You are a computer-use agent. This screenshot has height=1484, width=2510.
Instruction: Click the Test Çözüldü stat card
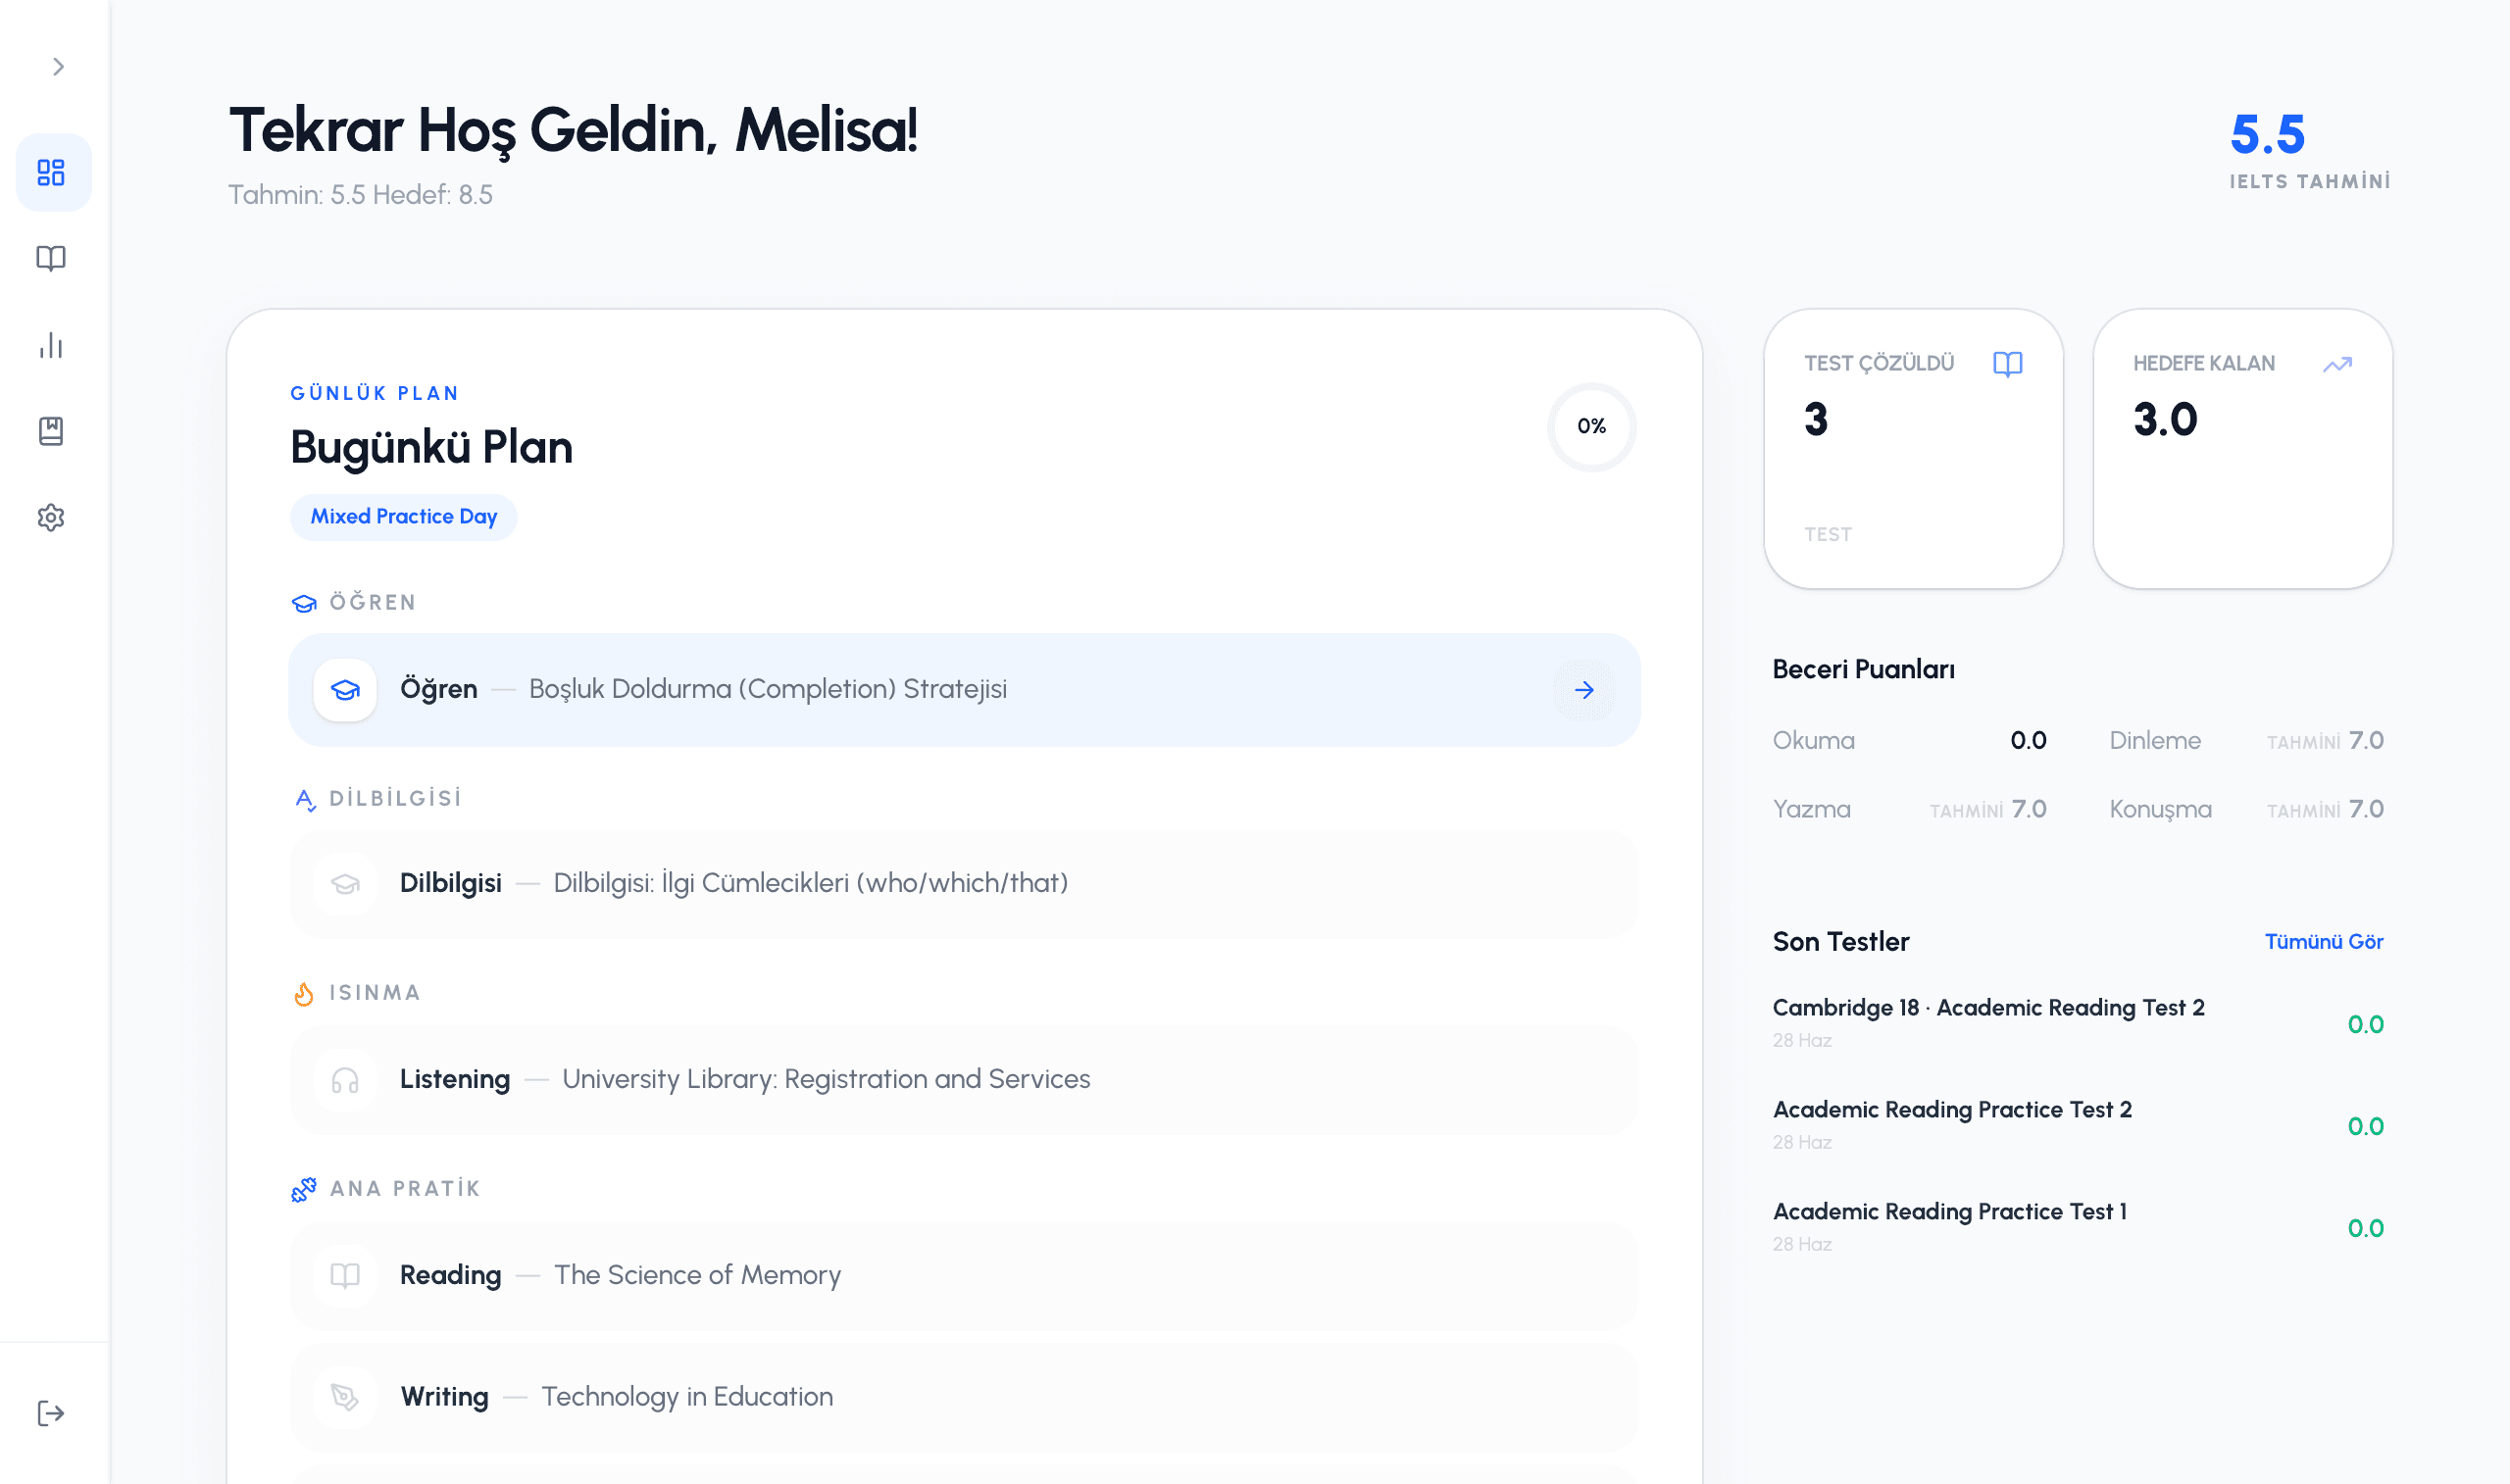tap(1913, 449)
